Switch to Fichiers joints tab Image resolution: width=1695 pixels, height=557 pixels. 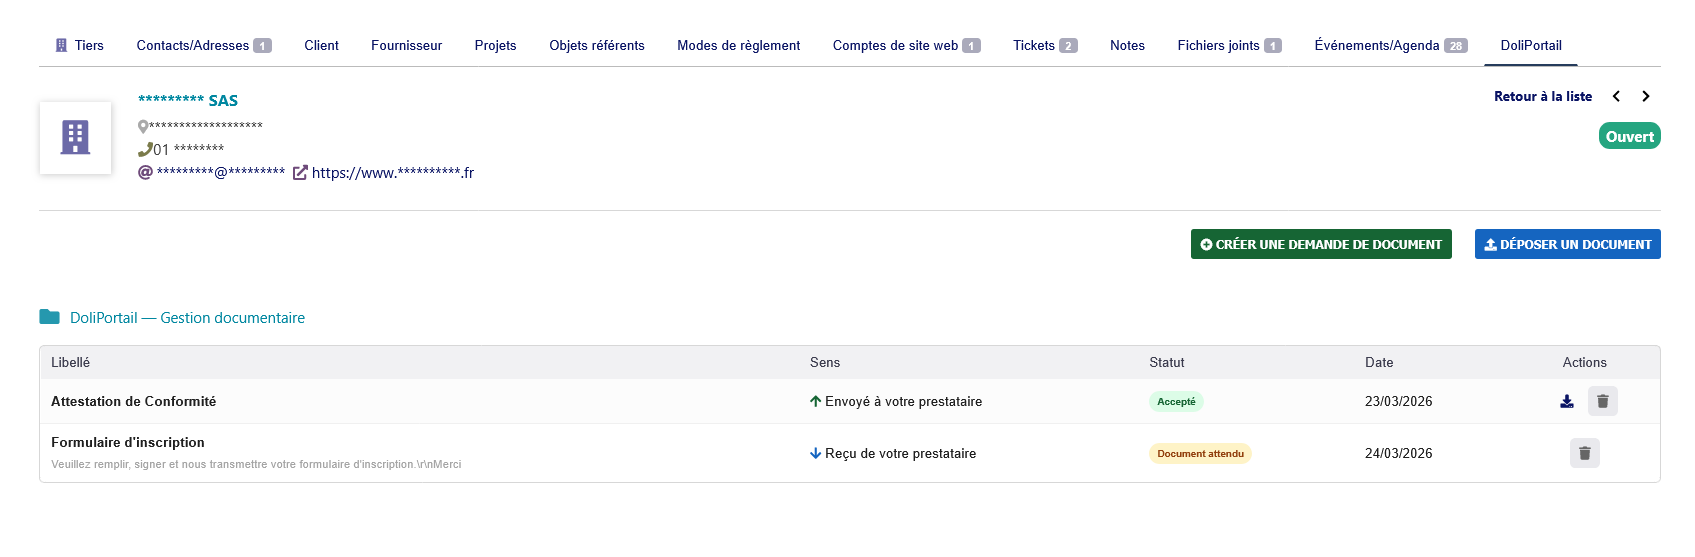[x=1228, y=45]
